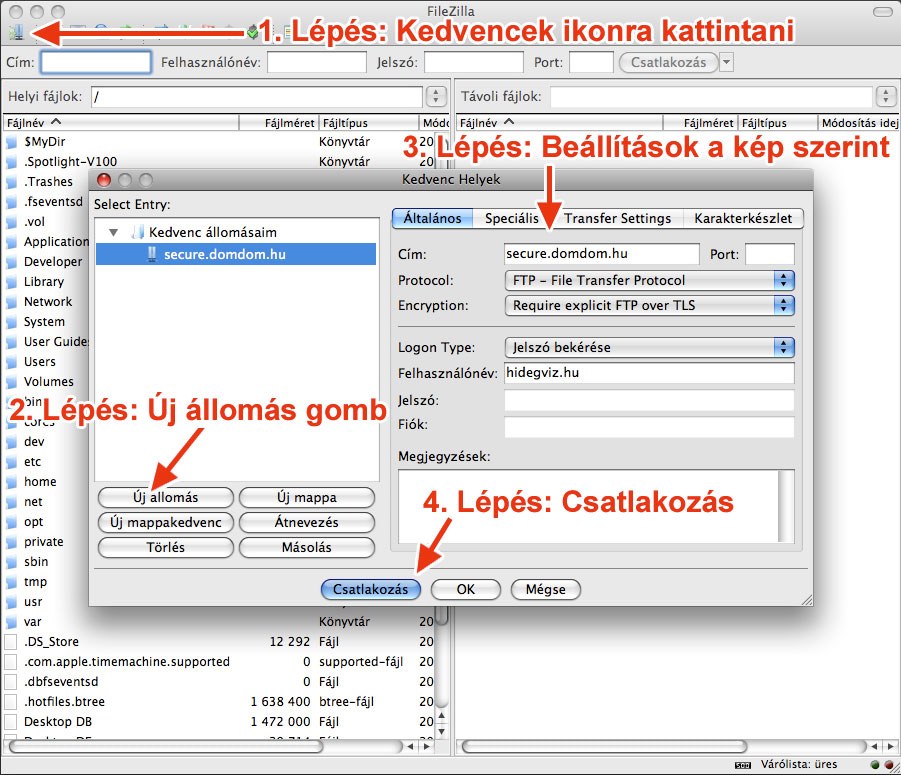Click the file icon beside Desktop DB
The image size is (901, 775).
pos(10,722)
